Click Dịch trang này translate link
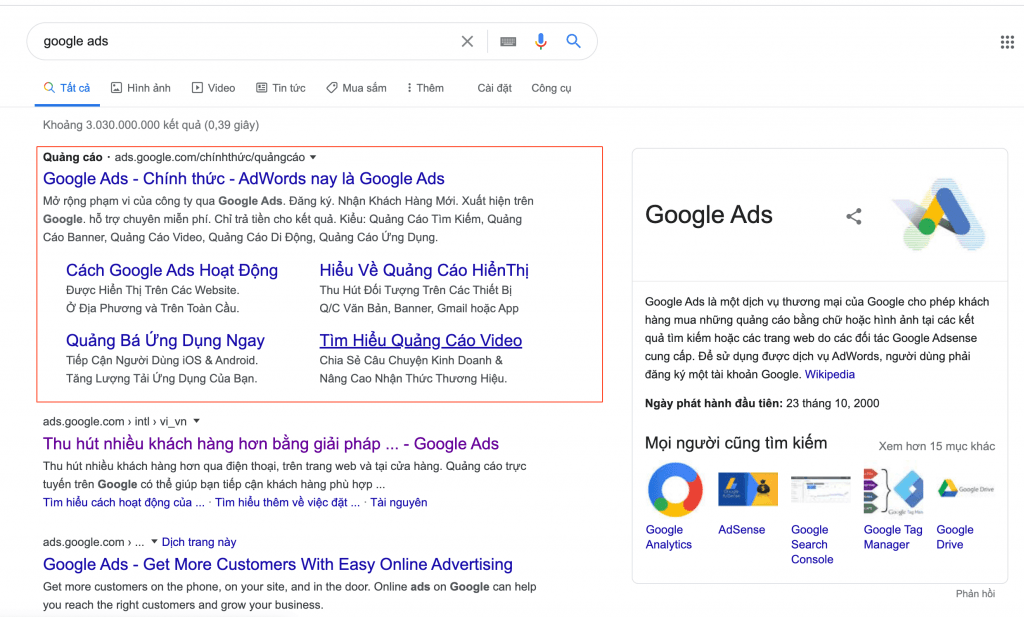 pos(199,542)
